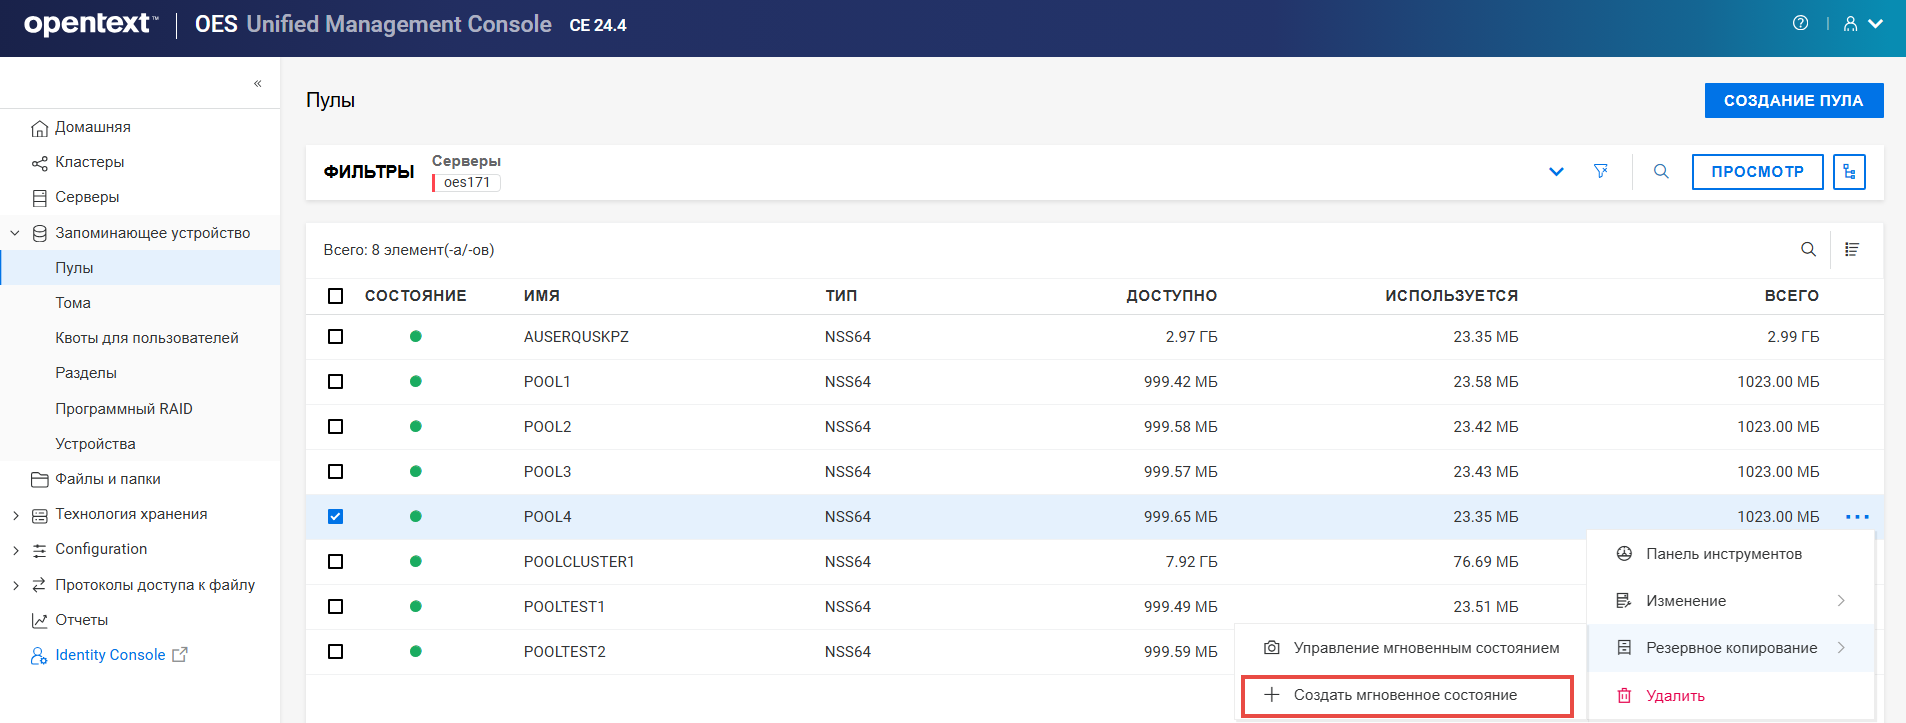Viewport: 1906px width, 723px height.
Task: Open the Identity Console link
Action: (110, 655)
